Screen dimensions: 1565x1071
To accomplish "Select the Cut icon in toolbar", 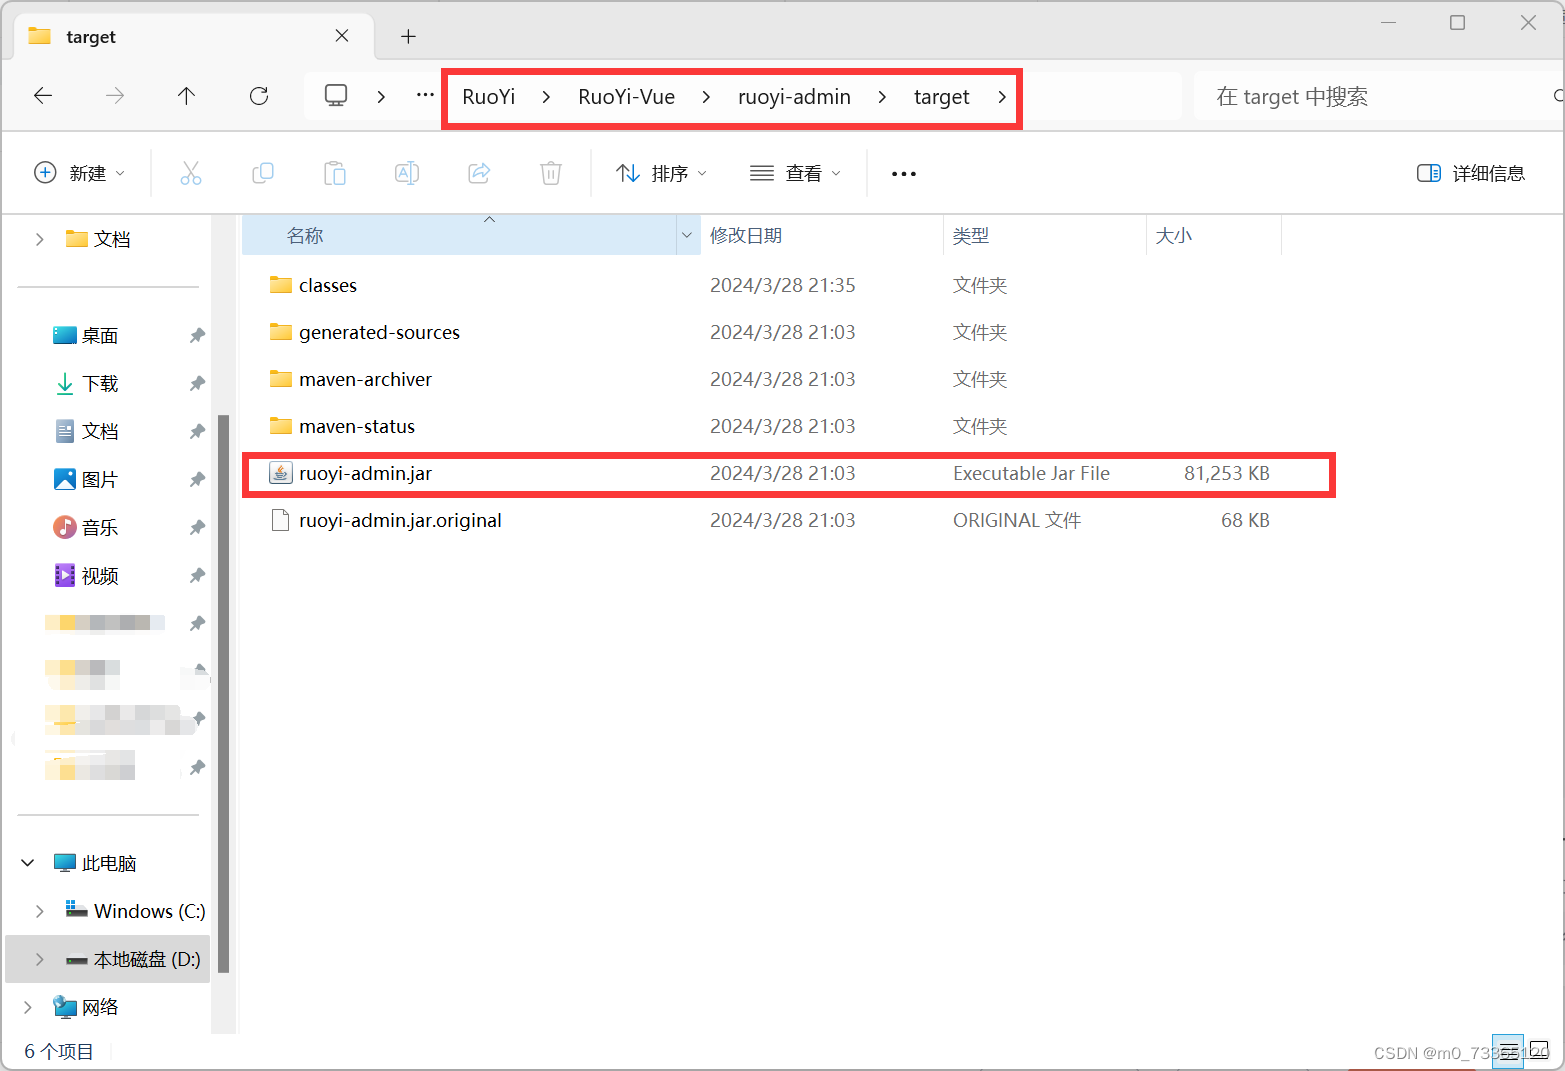I will click(x=191, y=172).
